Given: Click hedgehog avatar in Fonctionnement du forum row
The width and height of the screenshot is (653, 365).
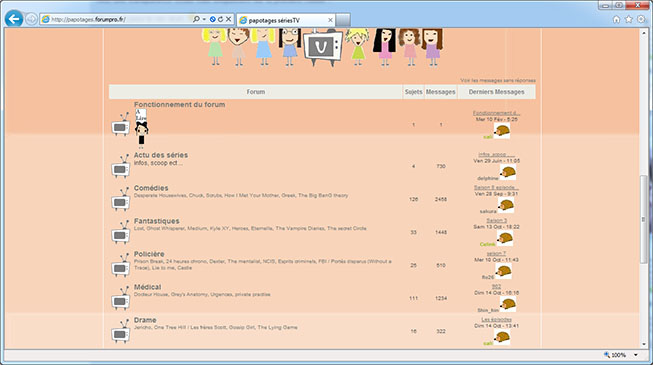Looking at the screenshot, I should [x=502, y=130].
